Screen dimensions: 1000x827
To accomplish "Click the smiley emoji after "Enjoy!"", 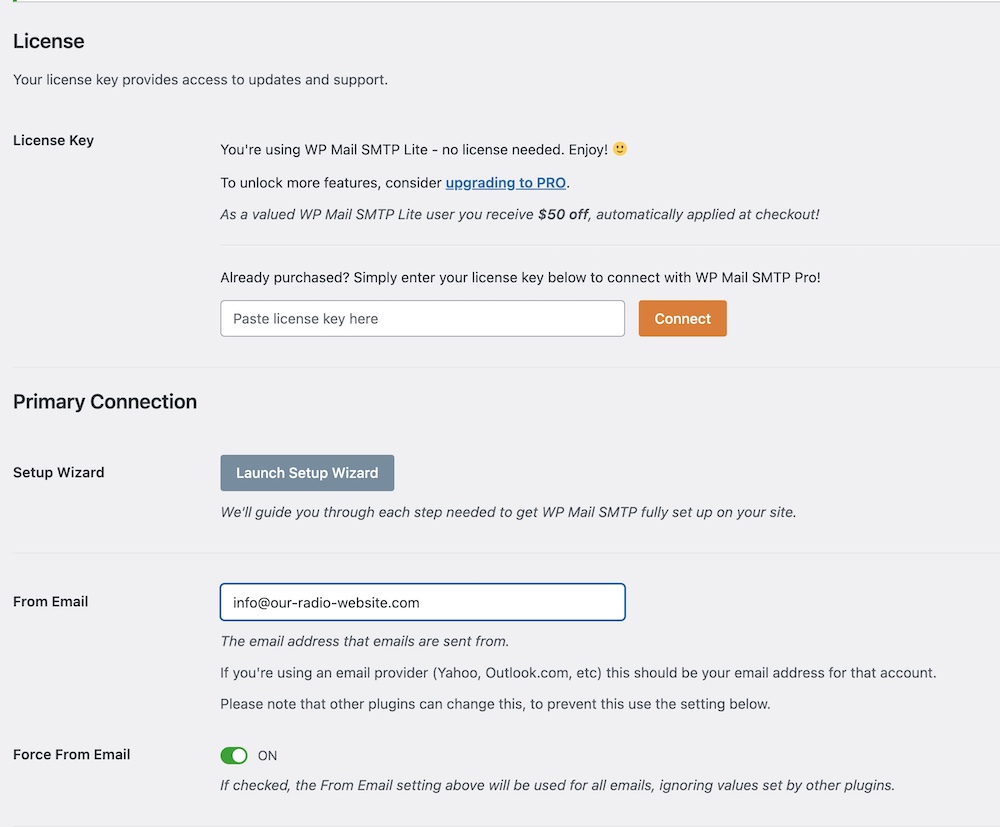I will click(x=620, y=149).
